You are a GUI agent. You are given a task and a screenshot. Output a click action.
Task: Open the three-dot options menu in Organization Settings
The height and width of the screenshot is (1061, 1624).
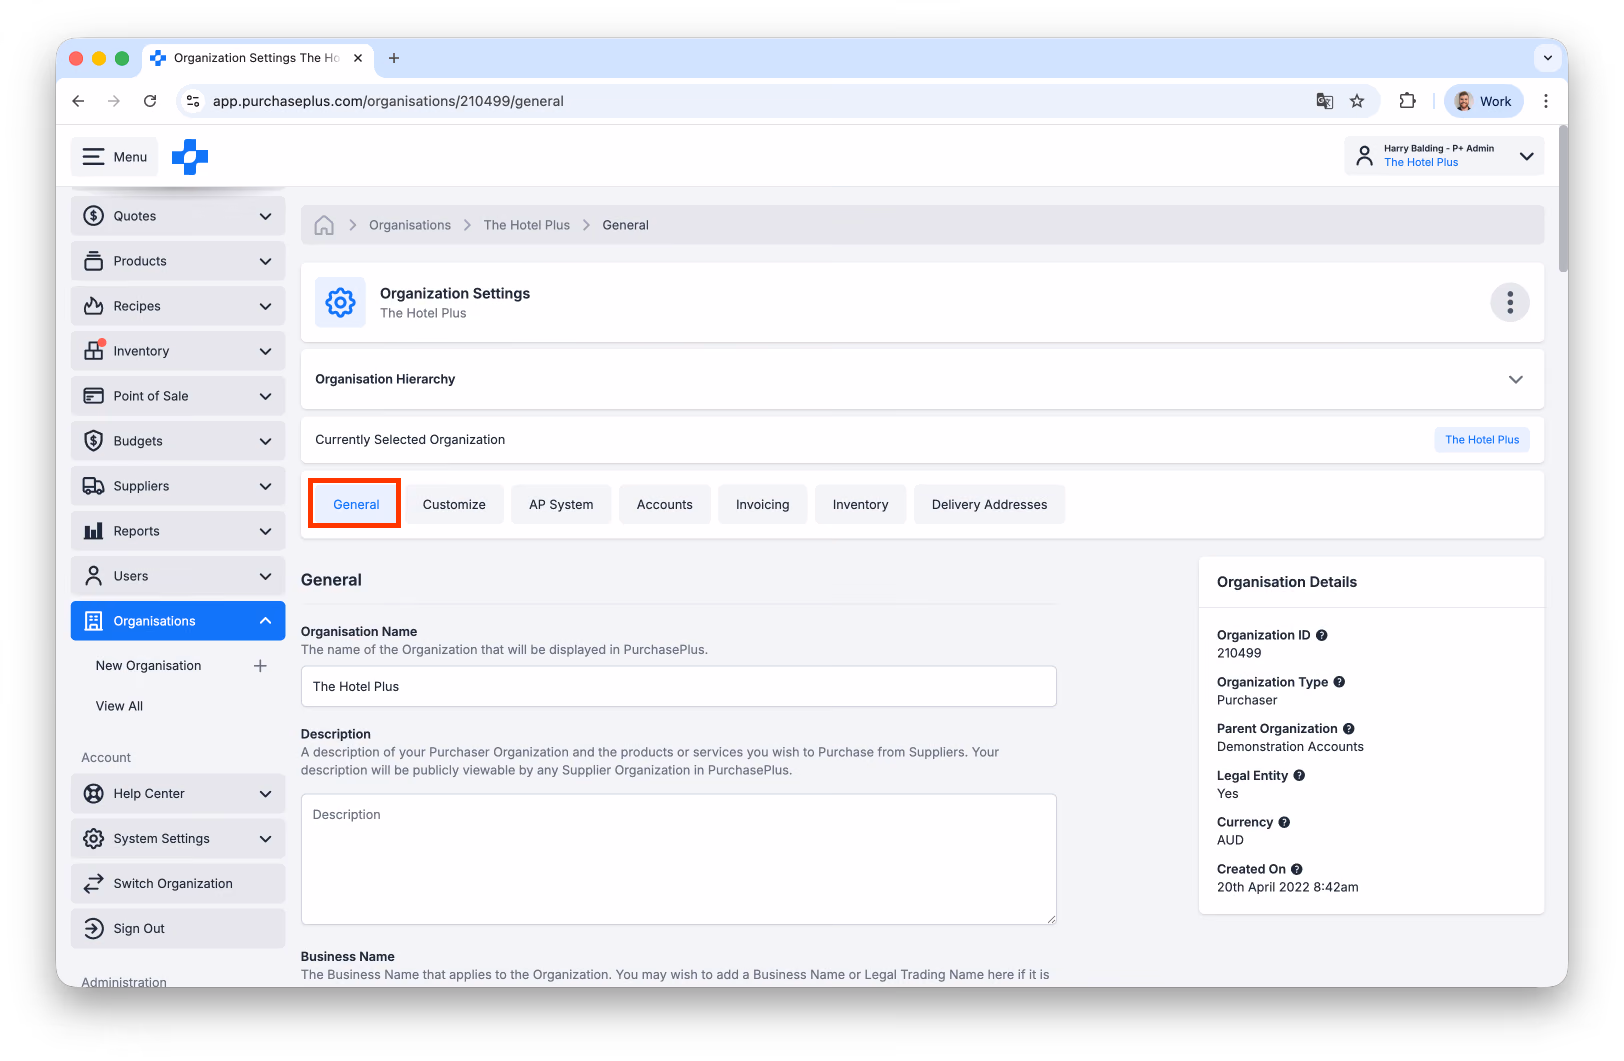1510,302
